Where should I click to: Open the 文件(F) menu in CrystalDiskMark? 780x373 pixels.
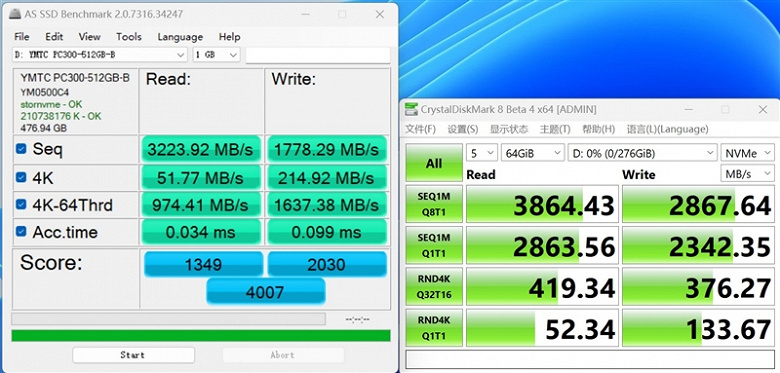(420, 129)
